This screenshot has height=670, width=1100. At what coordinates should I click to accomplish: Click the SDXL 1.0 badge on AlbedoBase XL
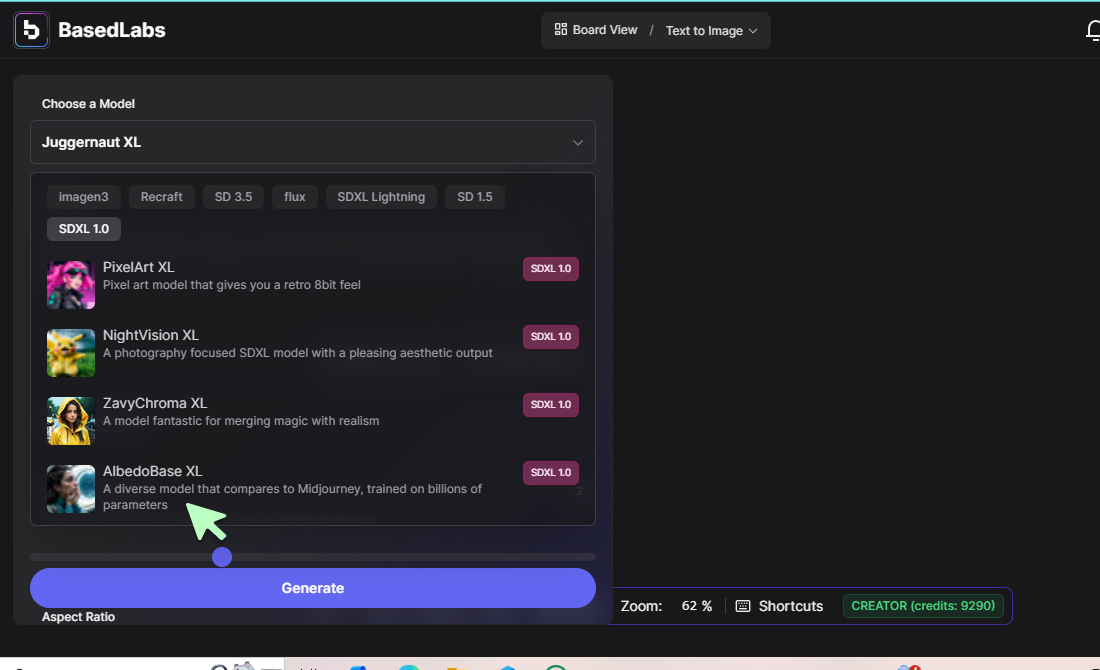pos(551,473)
